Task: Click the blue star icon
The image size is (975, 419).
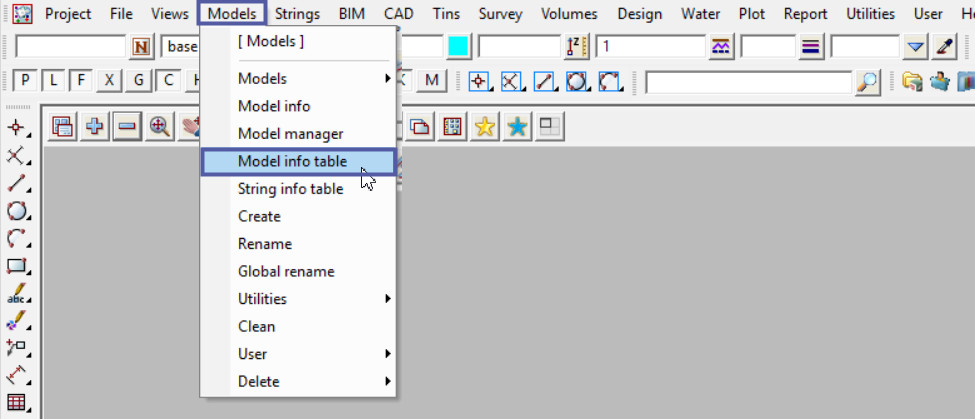Action: pyautogui.click(x=517, y=127)
